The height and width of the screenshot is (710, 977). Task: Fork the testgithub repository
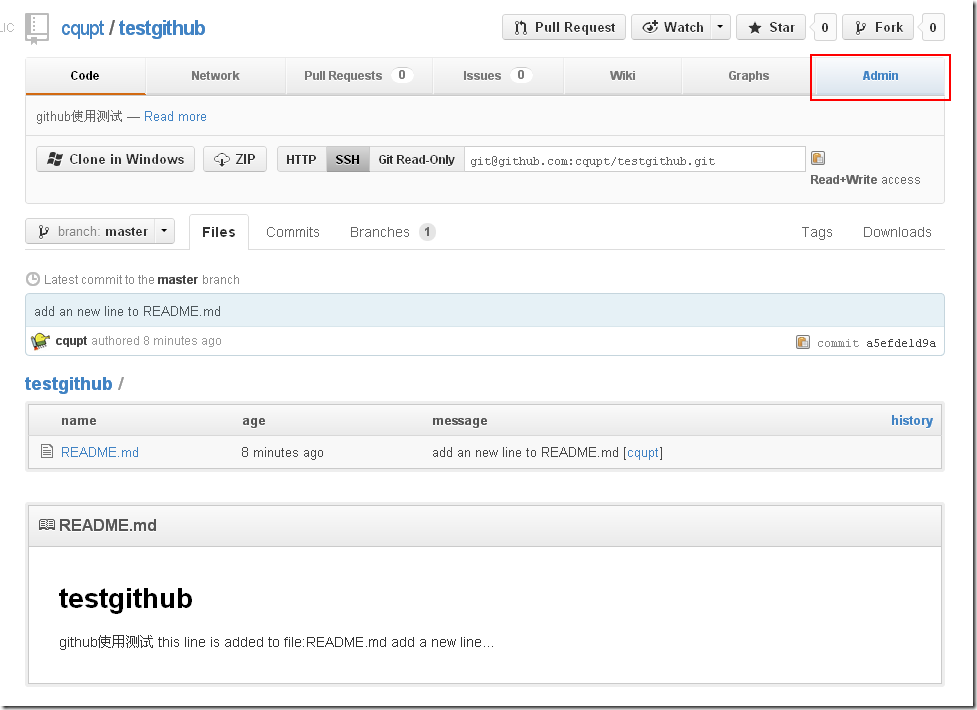pyautogui.click(x=878, y=27)
